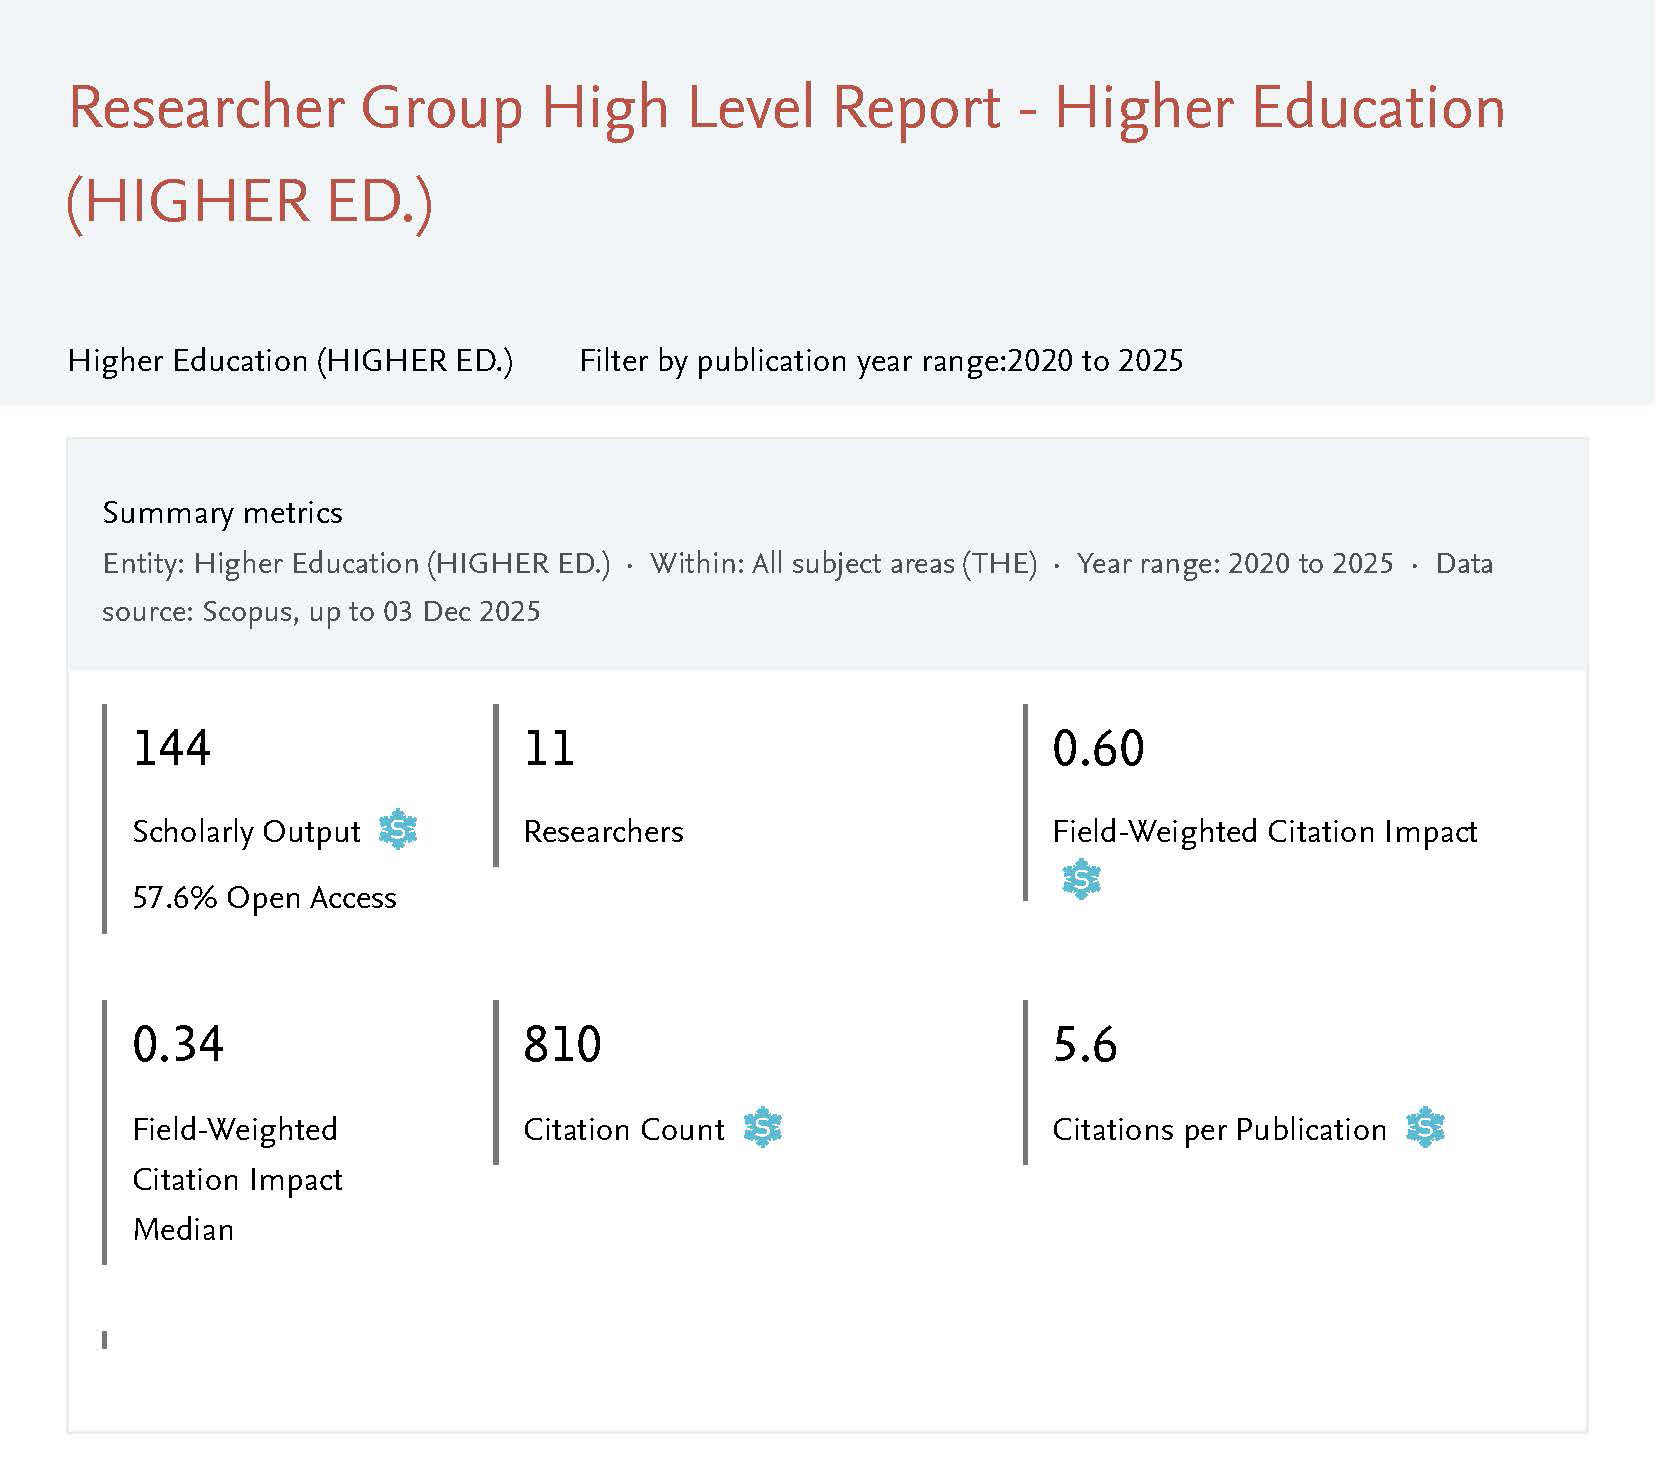Click the 0.60 citation impact value
The image size is (1656, 1477).
(1098, 748)
